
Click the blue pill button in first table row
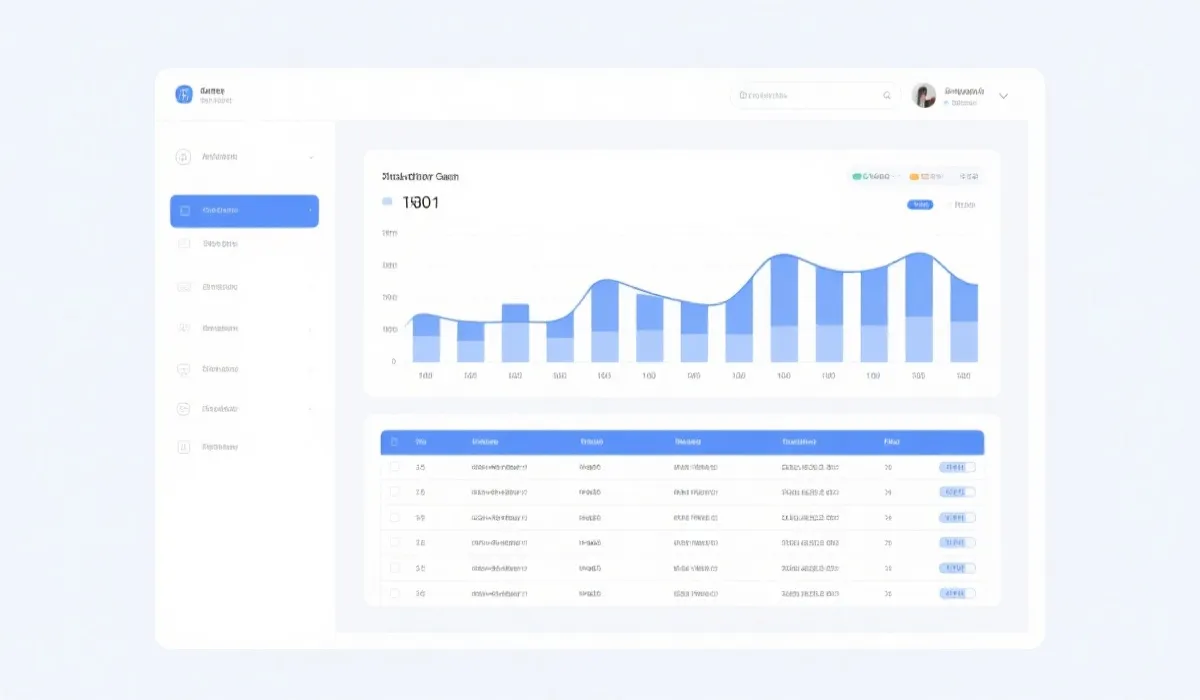956,467
